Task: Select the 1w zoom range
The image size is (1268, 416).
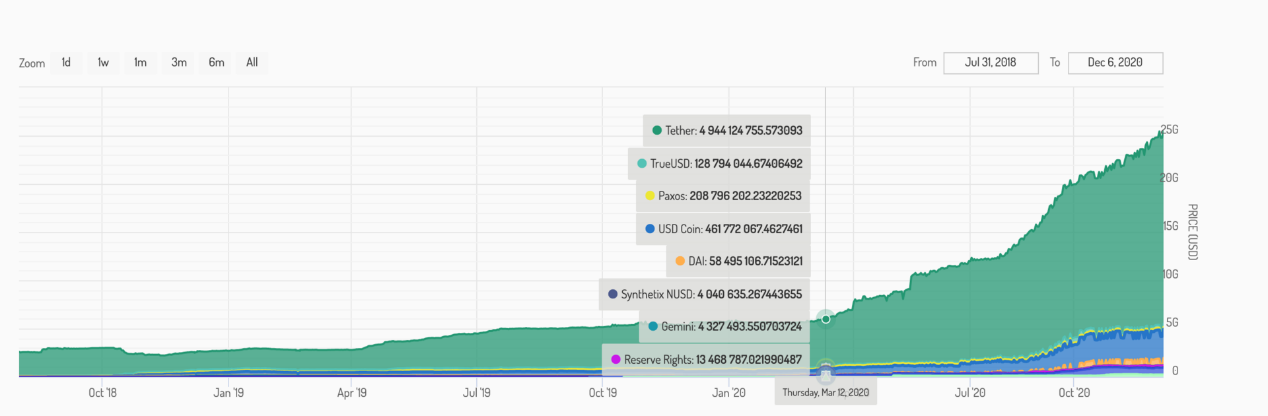Action: pyautogui.click(x=103, y=62)
